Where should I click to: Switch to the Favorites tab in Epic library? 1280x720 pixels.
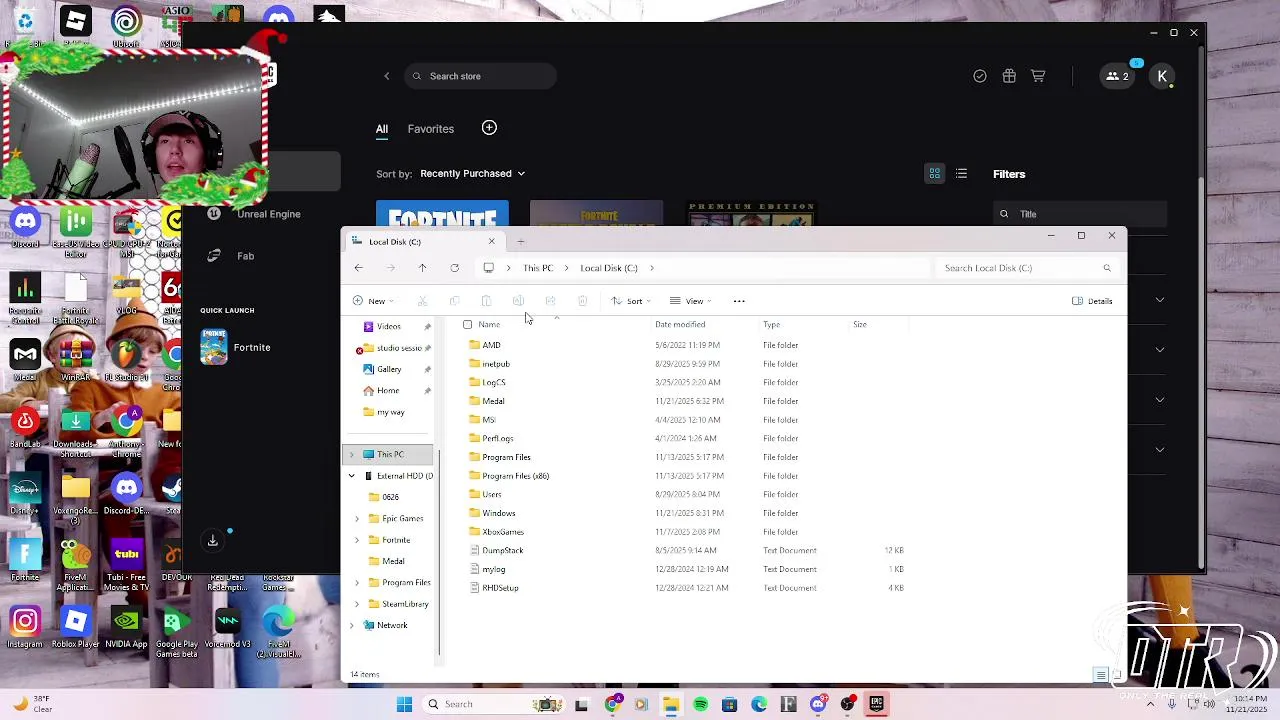coord(431,129)
